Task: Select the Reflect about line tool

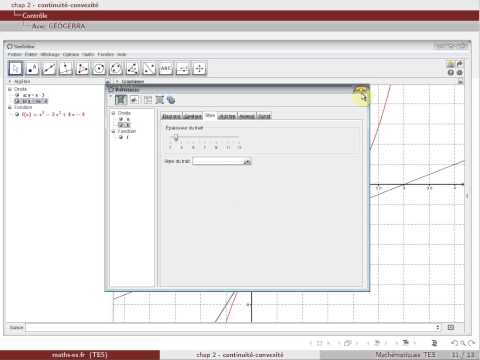Action: pyautogui.click(x=149, y=69)
